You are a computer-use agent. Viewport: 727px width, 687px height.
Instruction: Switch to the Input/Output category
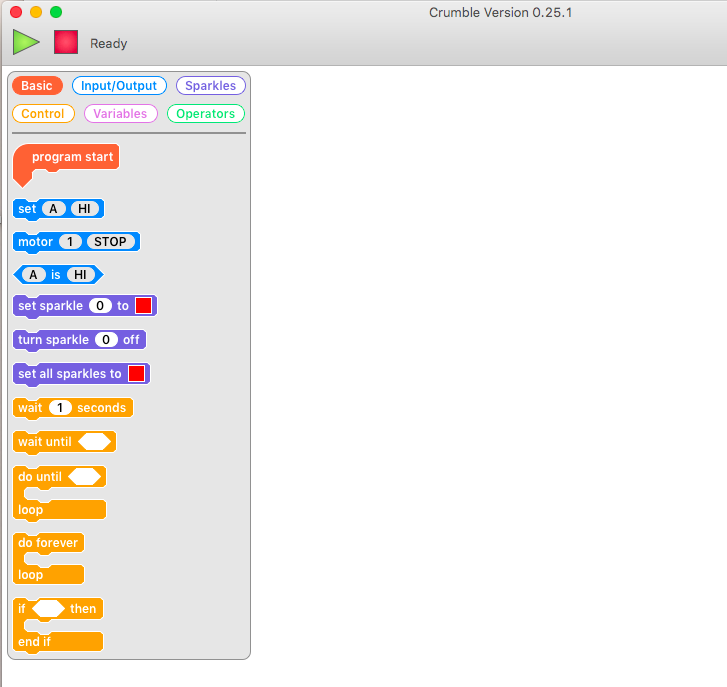pos(119,86)
